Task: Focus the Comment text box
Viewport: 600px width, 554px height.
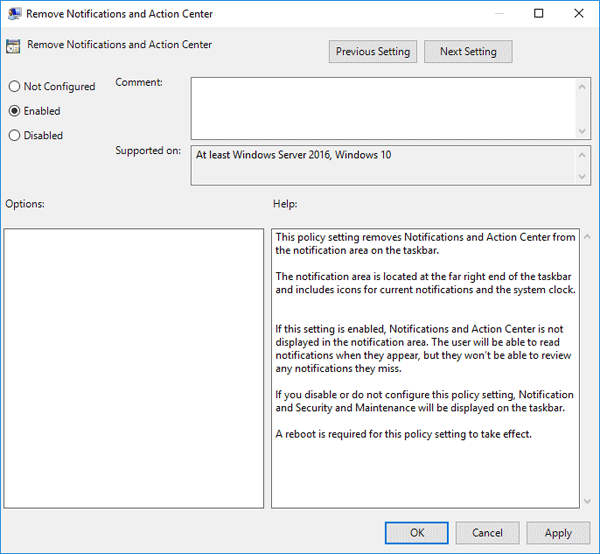Action: (x=382, y=108)
